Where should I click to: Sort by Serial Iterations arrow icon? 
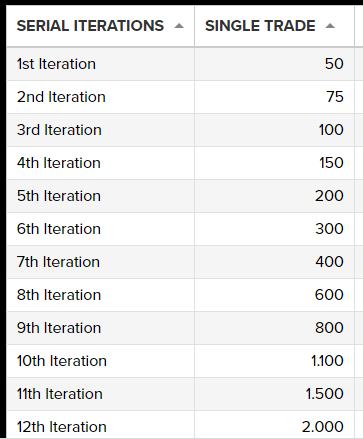tap(179, 26)
